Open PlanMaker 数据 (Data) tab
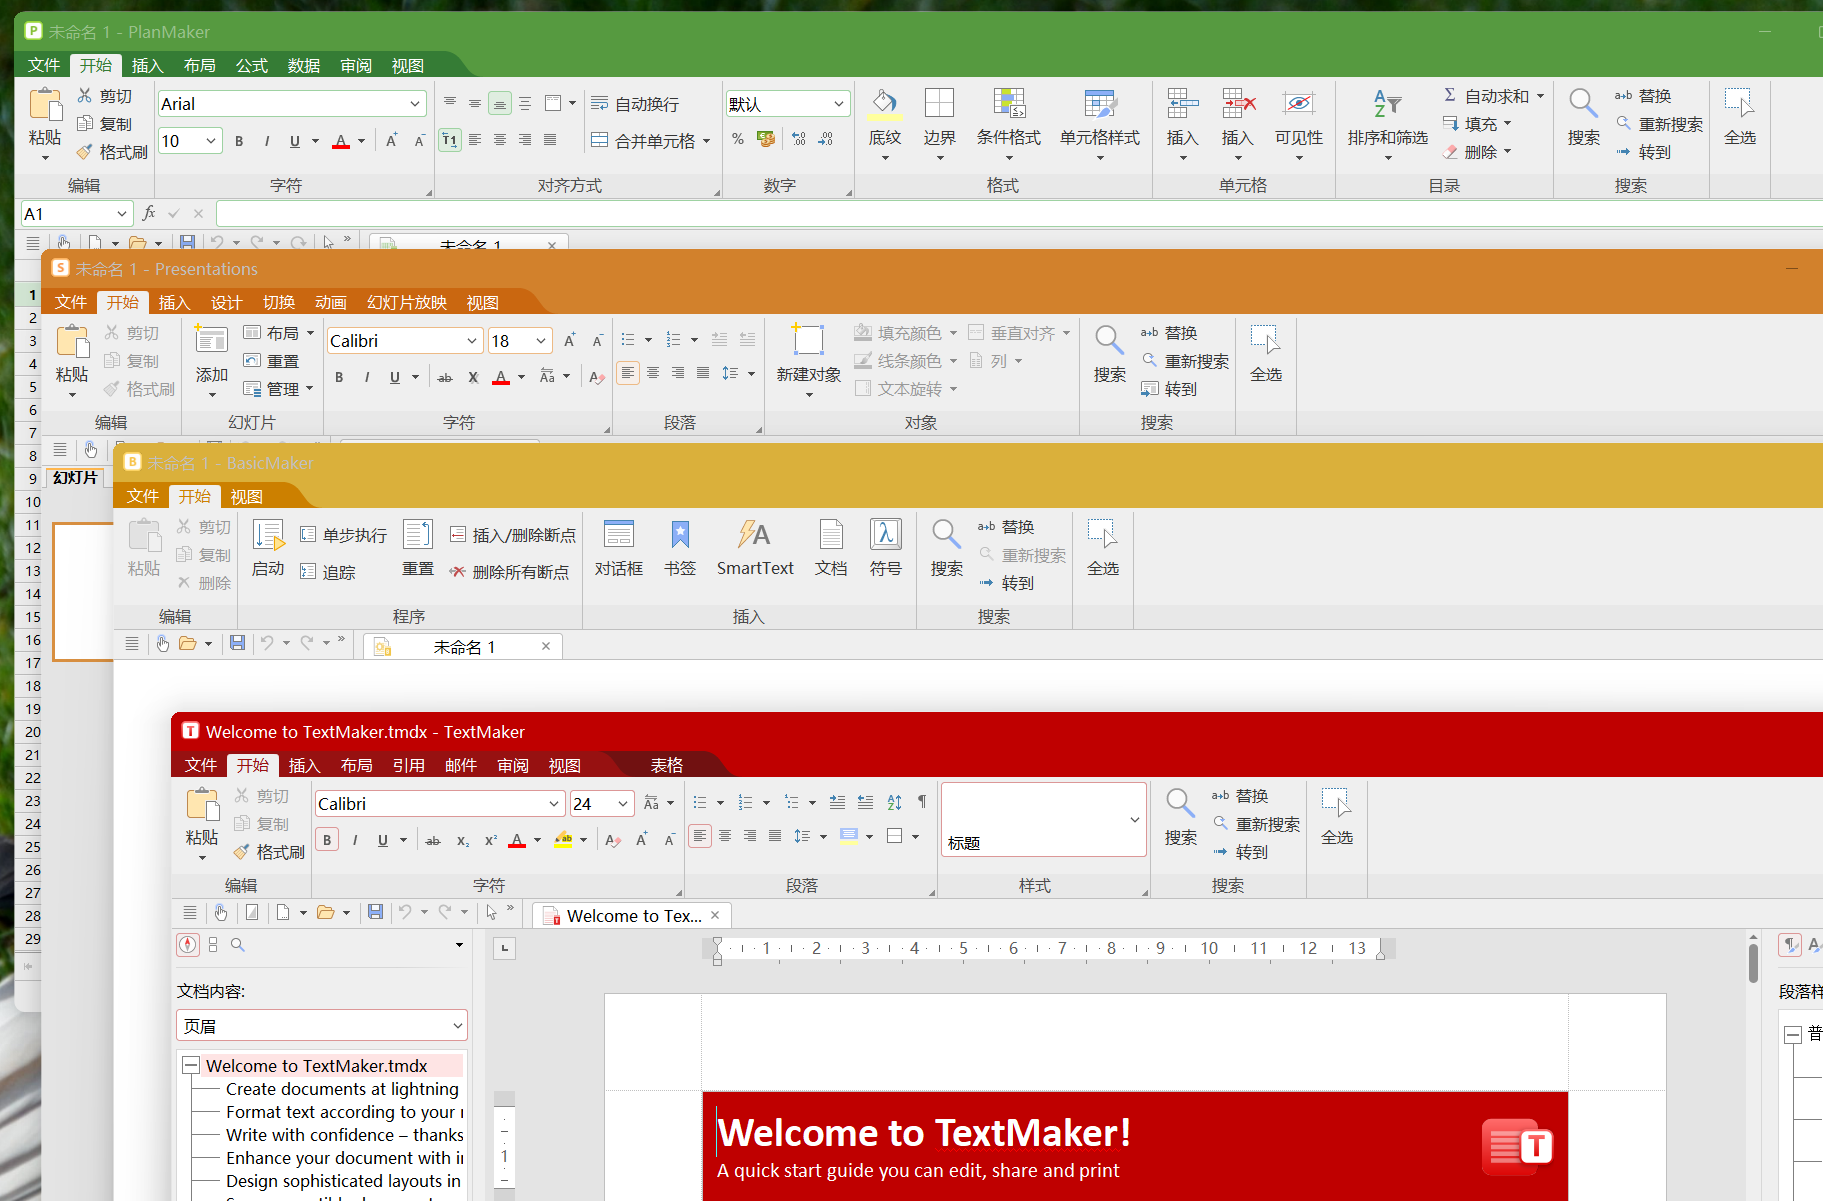1823x1201 pixels. [304, 65]
